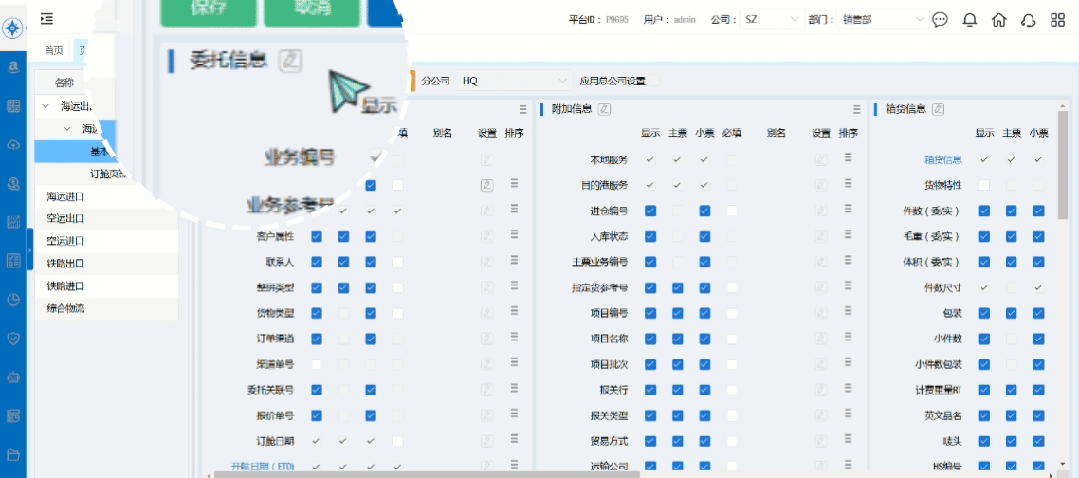Image resolution: width=1079 pixels, height=478 pixels.
Task: Click the 设置 edit icon in 联系人 row
Action: [487, 262]
